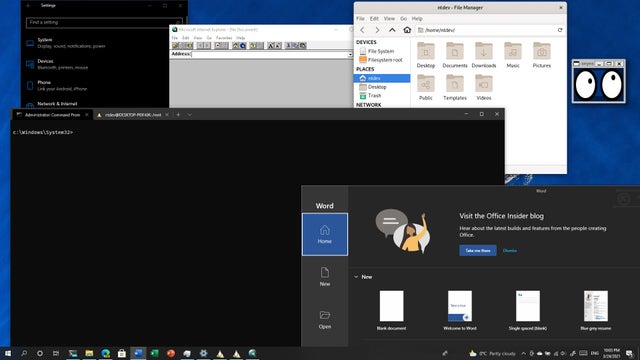Go forward in File Manager navigation
The width and height of the screenshot is (640, 360).
click(377, 30)
